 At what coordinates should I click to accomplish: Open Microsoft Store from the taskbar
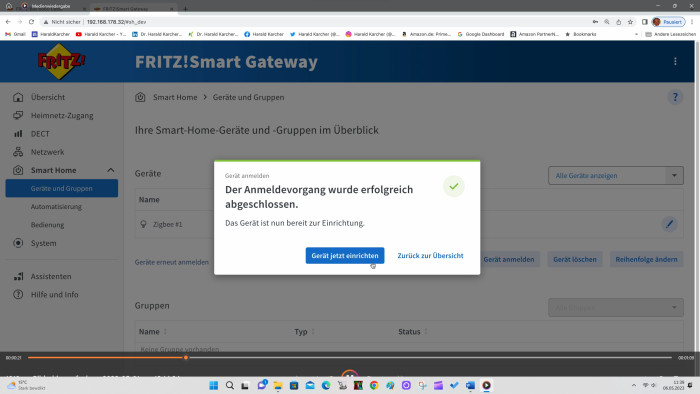(294, 385)
